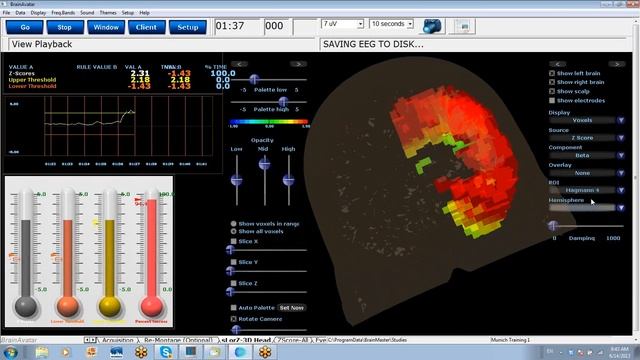
Task: Adjust the Opacity Mid slider handle
Action: pyautogui.click(x=264, y=164)
